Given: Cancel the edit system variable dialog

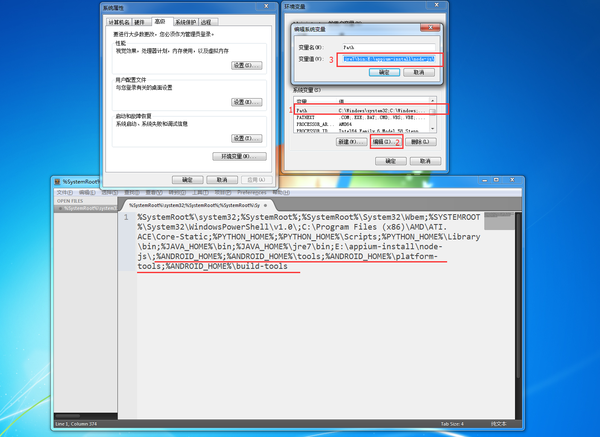Looking at the screenshot, I should (x=419, y=72).
